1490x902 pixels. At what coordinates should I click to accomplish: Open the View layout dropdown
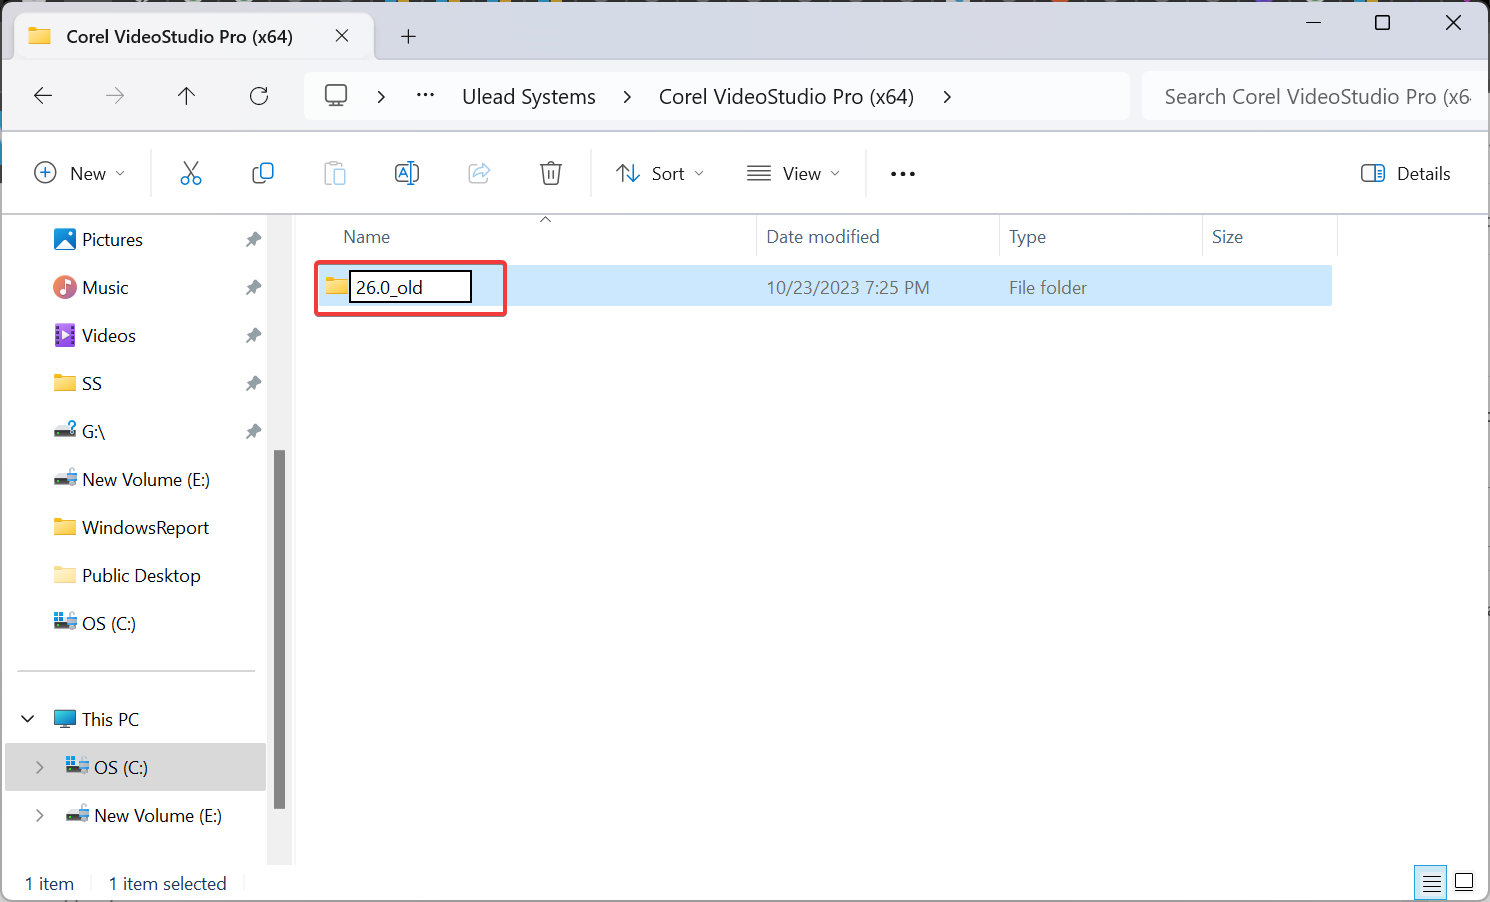(794, 173)
